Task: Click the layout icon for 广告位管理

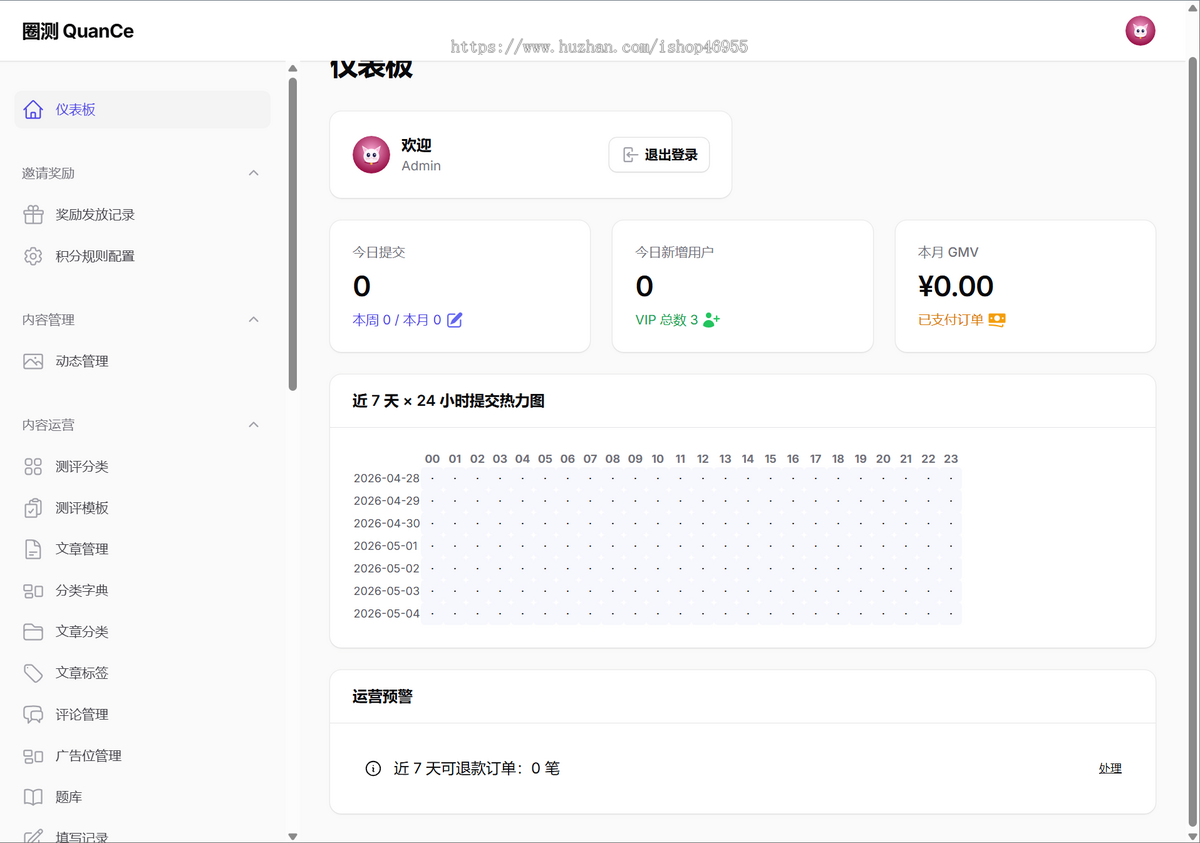Action: click(33, 756)
